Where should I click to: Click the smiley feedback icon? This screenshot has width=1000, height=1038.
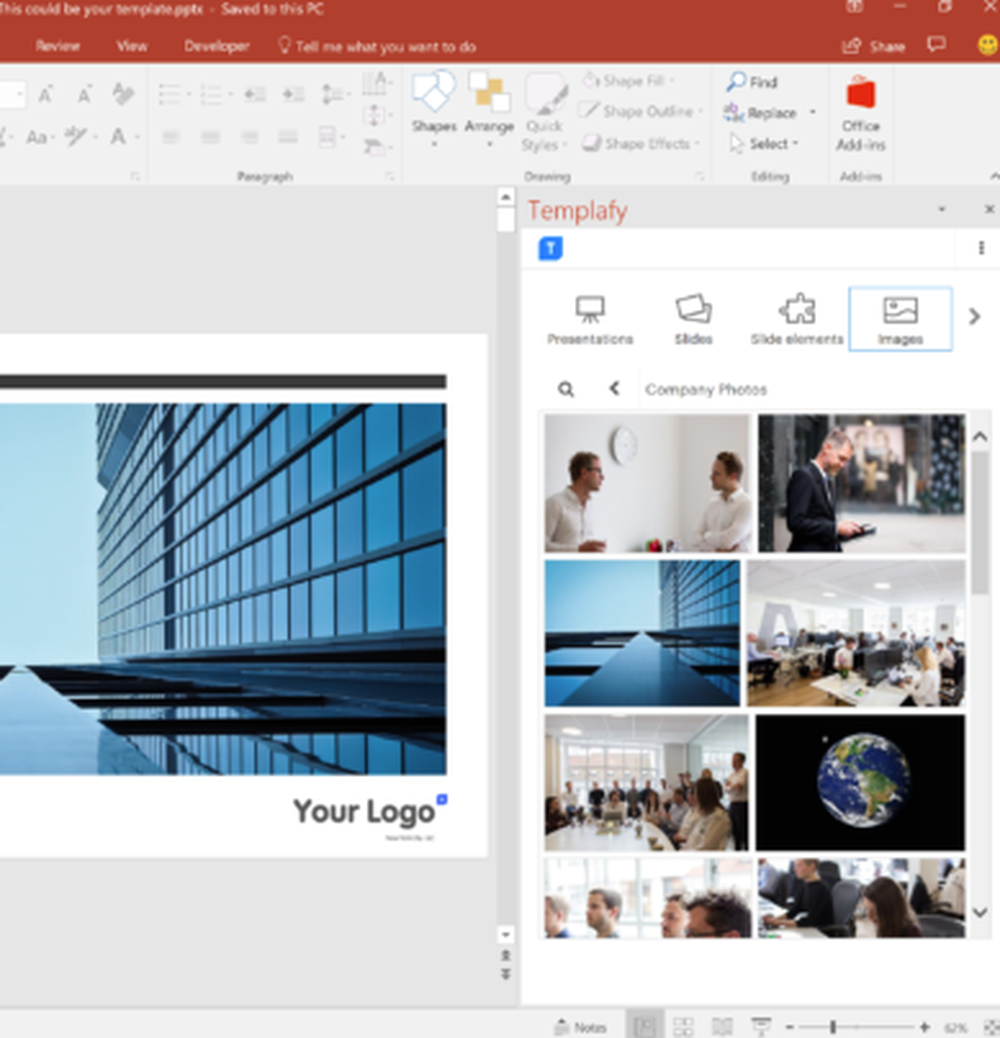tap(987, 45)
